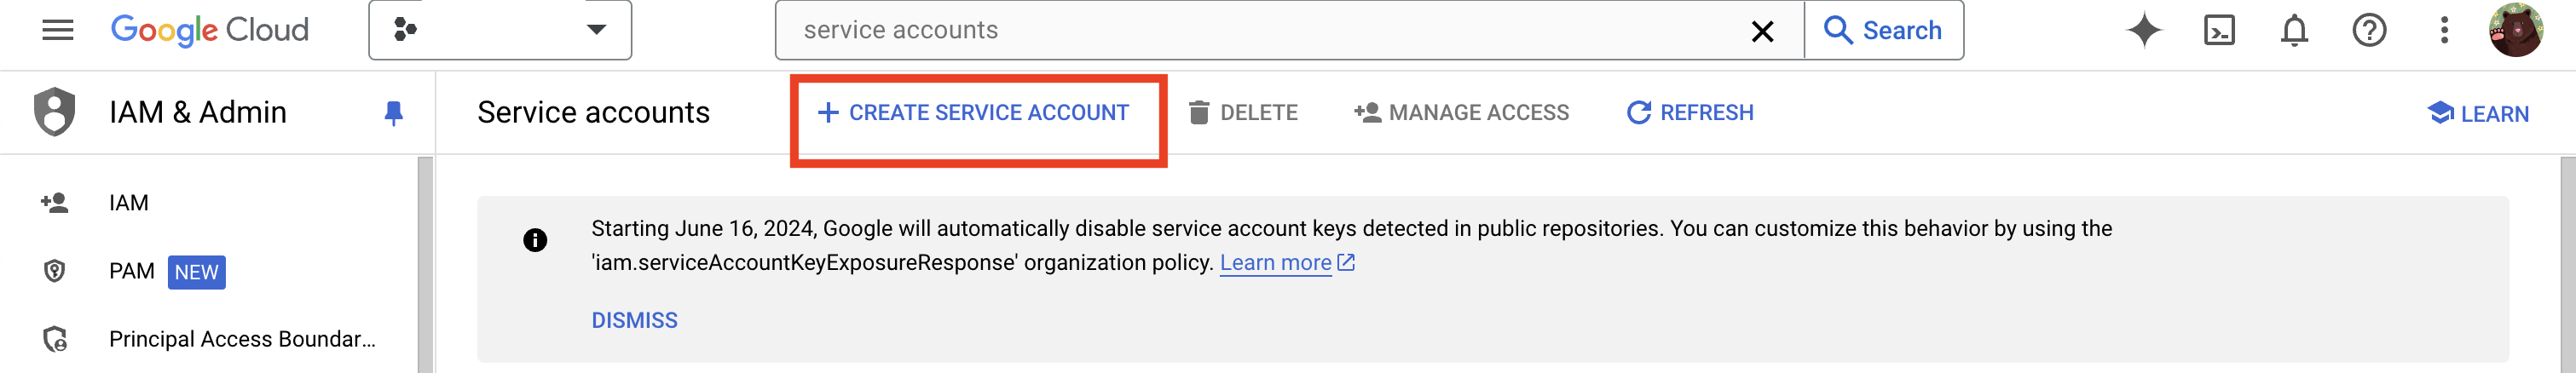Open Principal Access Boundary sidebar item
The width and height of the screenshot is (2576, 373).
coord(241,339)
